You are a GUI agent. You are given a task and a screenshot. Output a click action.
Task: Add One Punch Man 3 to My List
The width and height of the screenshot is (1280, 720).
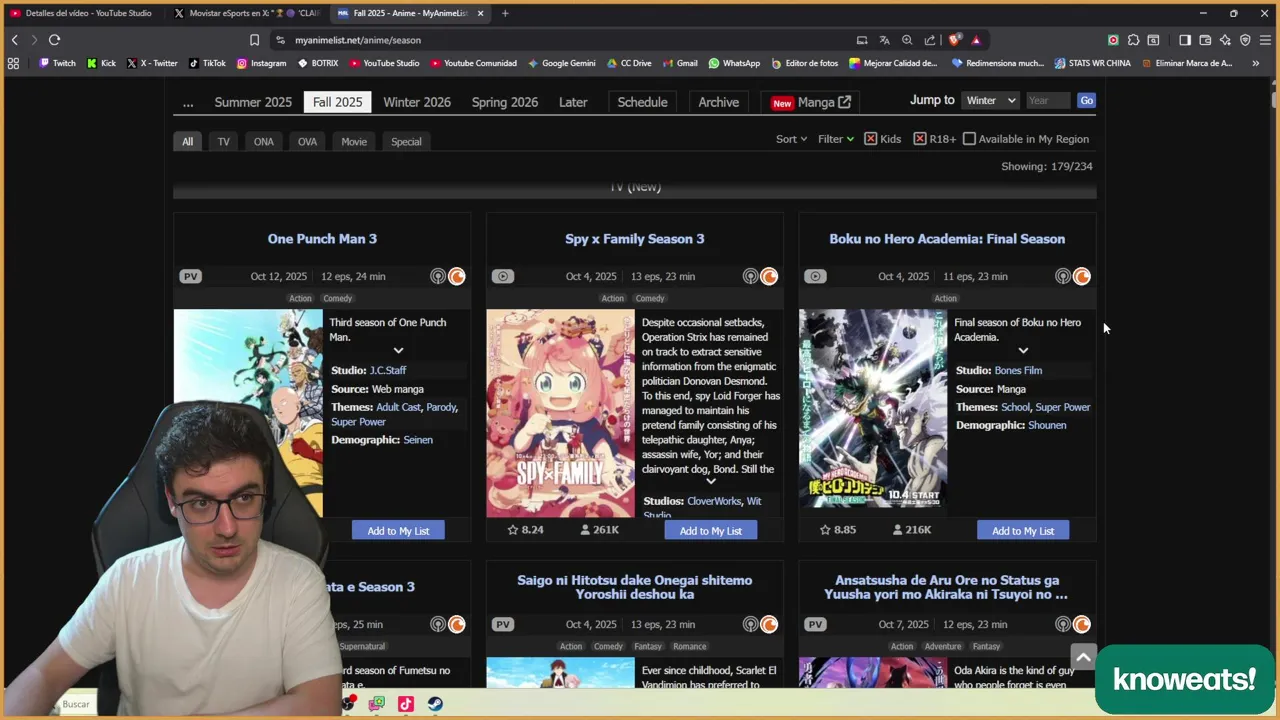[398, 531]
